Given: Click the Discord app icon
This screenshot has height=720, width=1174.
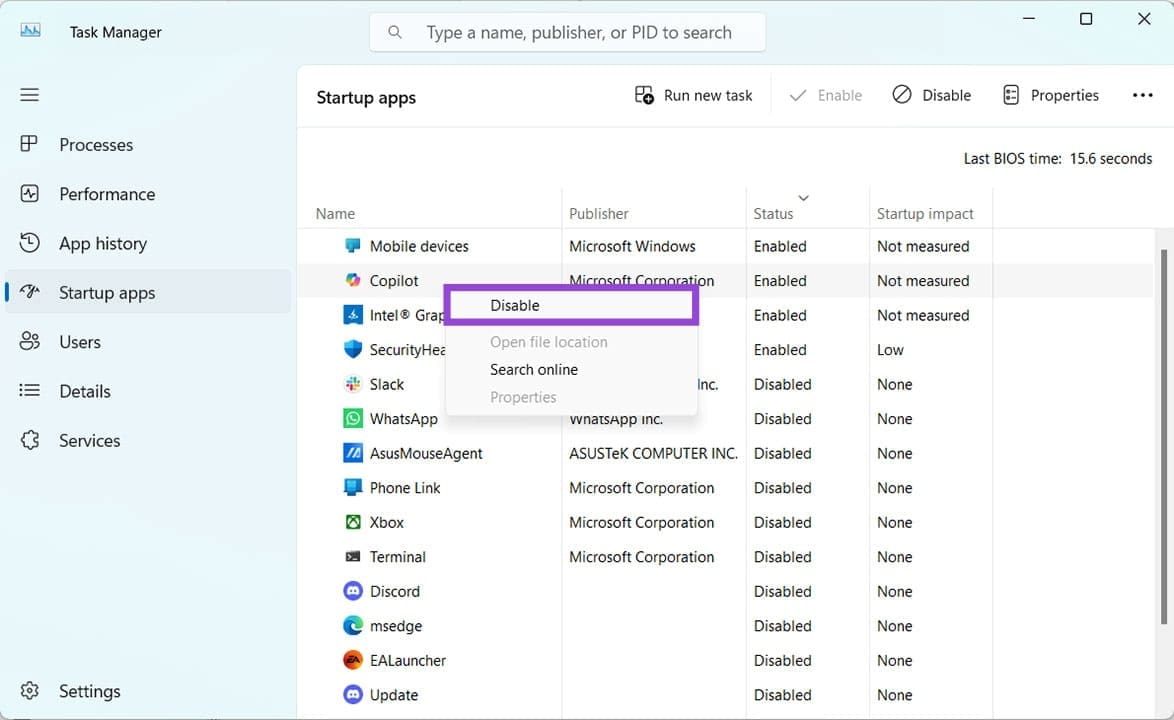Looking at the screenshot, I should 353,591.
